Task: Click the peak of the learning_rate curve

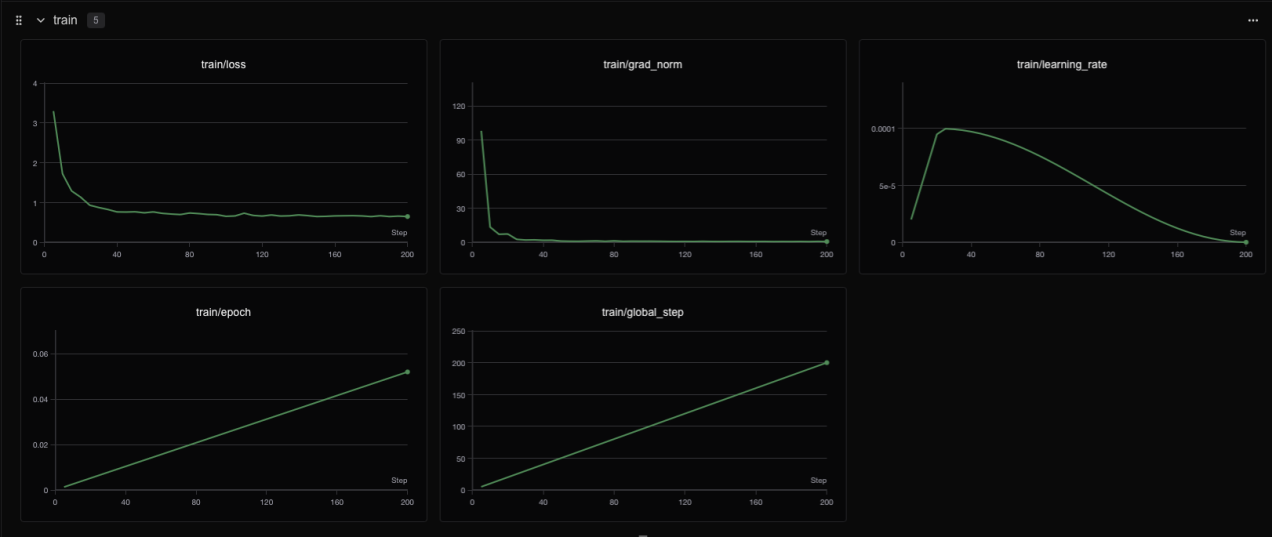Action: [946, 128]
